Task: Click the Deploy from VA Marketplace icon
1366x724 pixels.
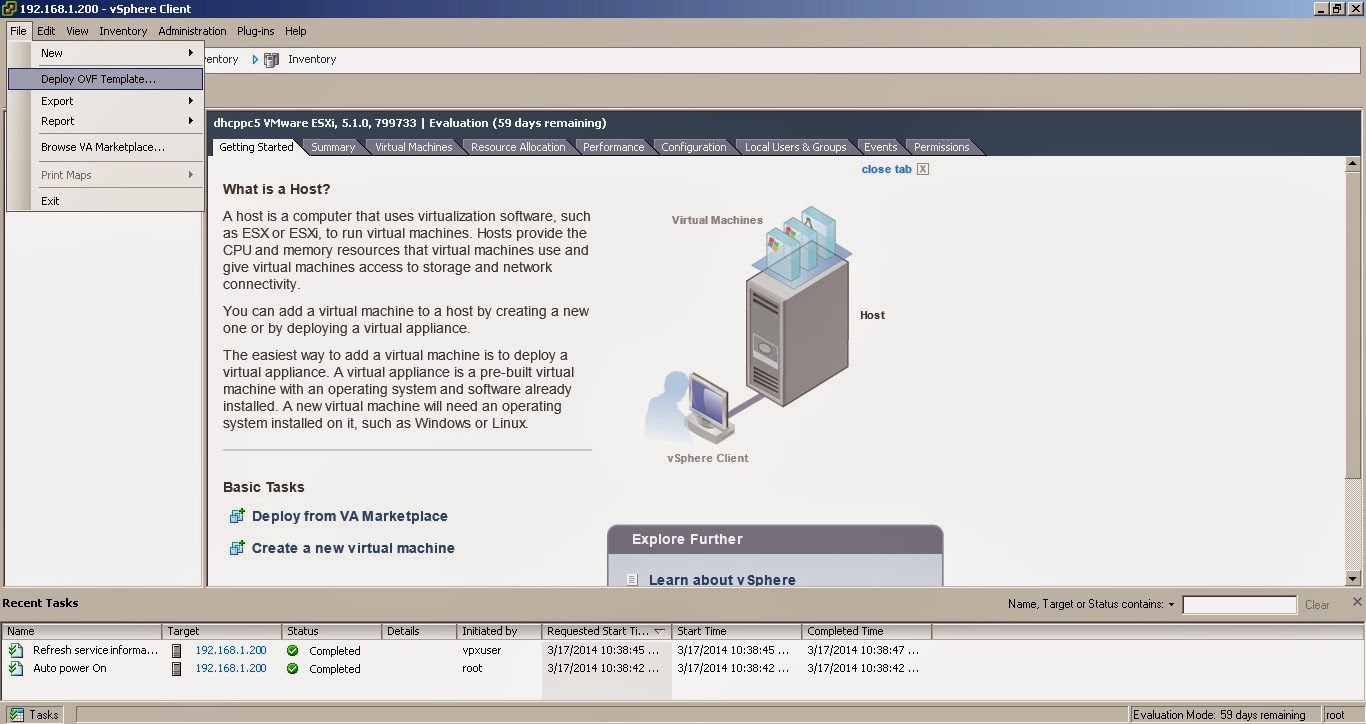Action: [x=237, y=516]
